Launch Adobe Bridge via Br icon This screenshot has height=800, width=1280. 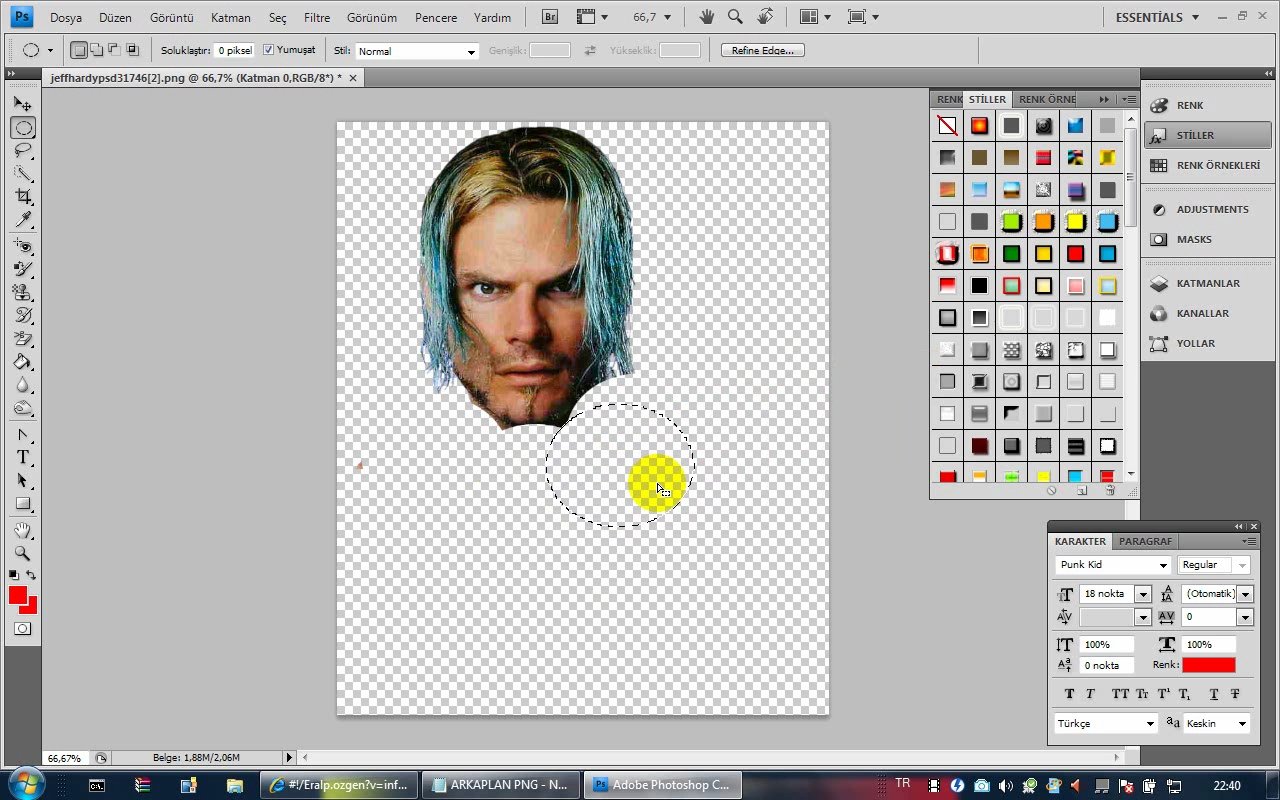(550, 17)
